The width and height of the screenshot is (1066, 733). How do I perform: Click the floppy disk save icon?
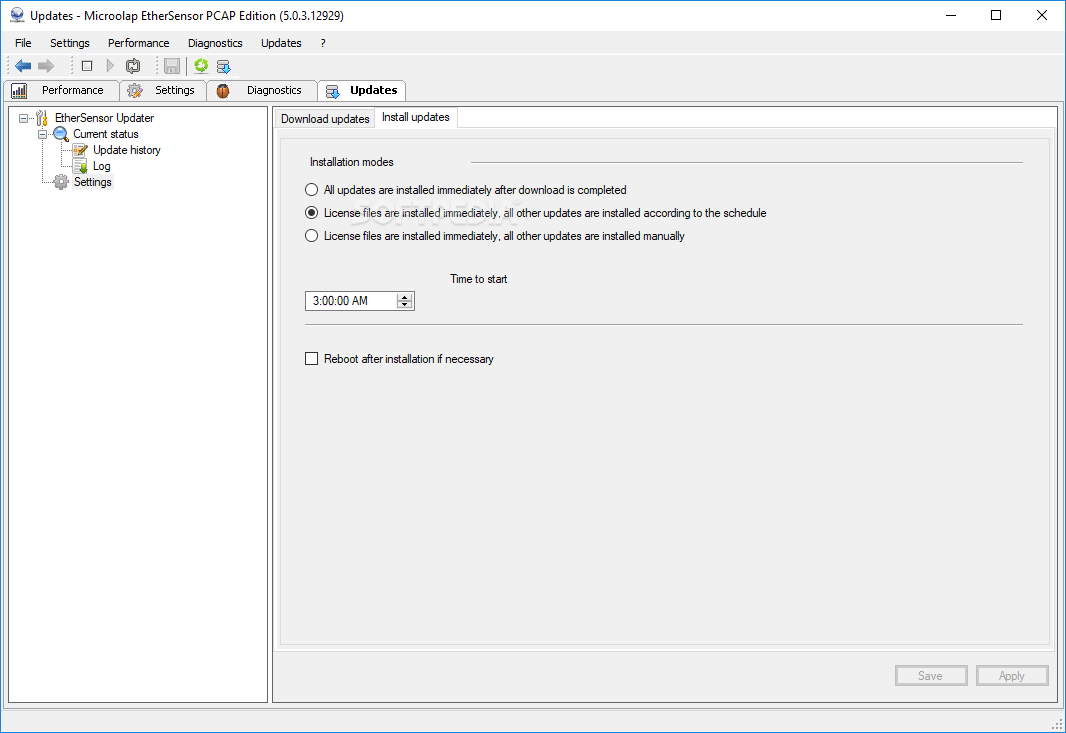[172, 66]
